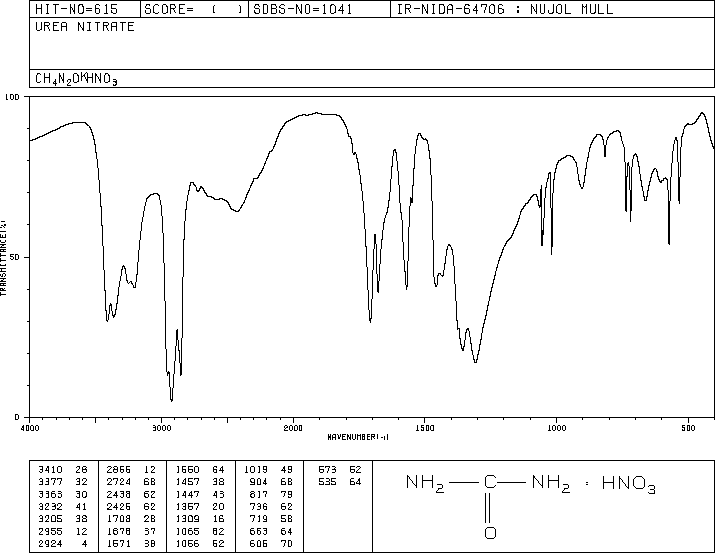Click the TRANSMITTANCE y-axis title

[x=3, y=258]
